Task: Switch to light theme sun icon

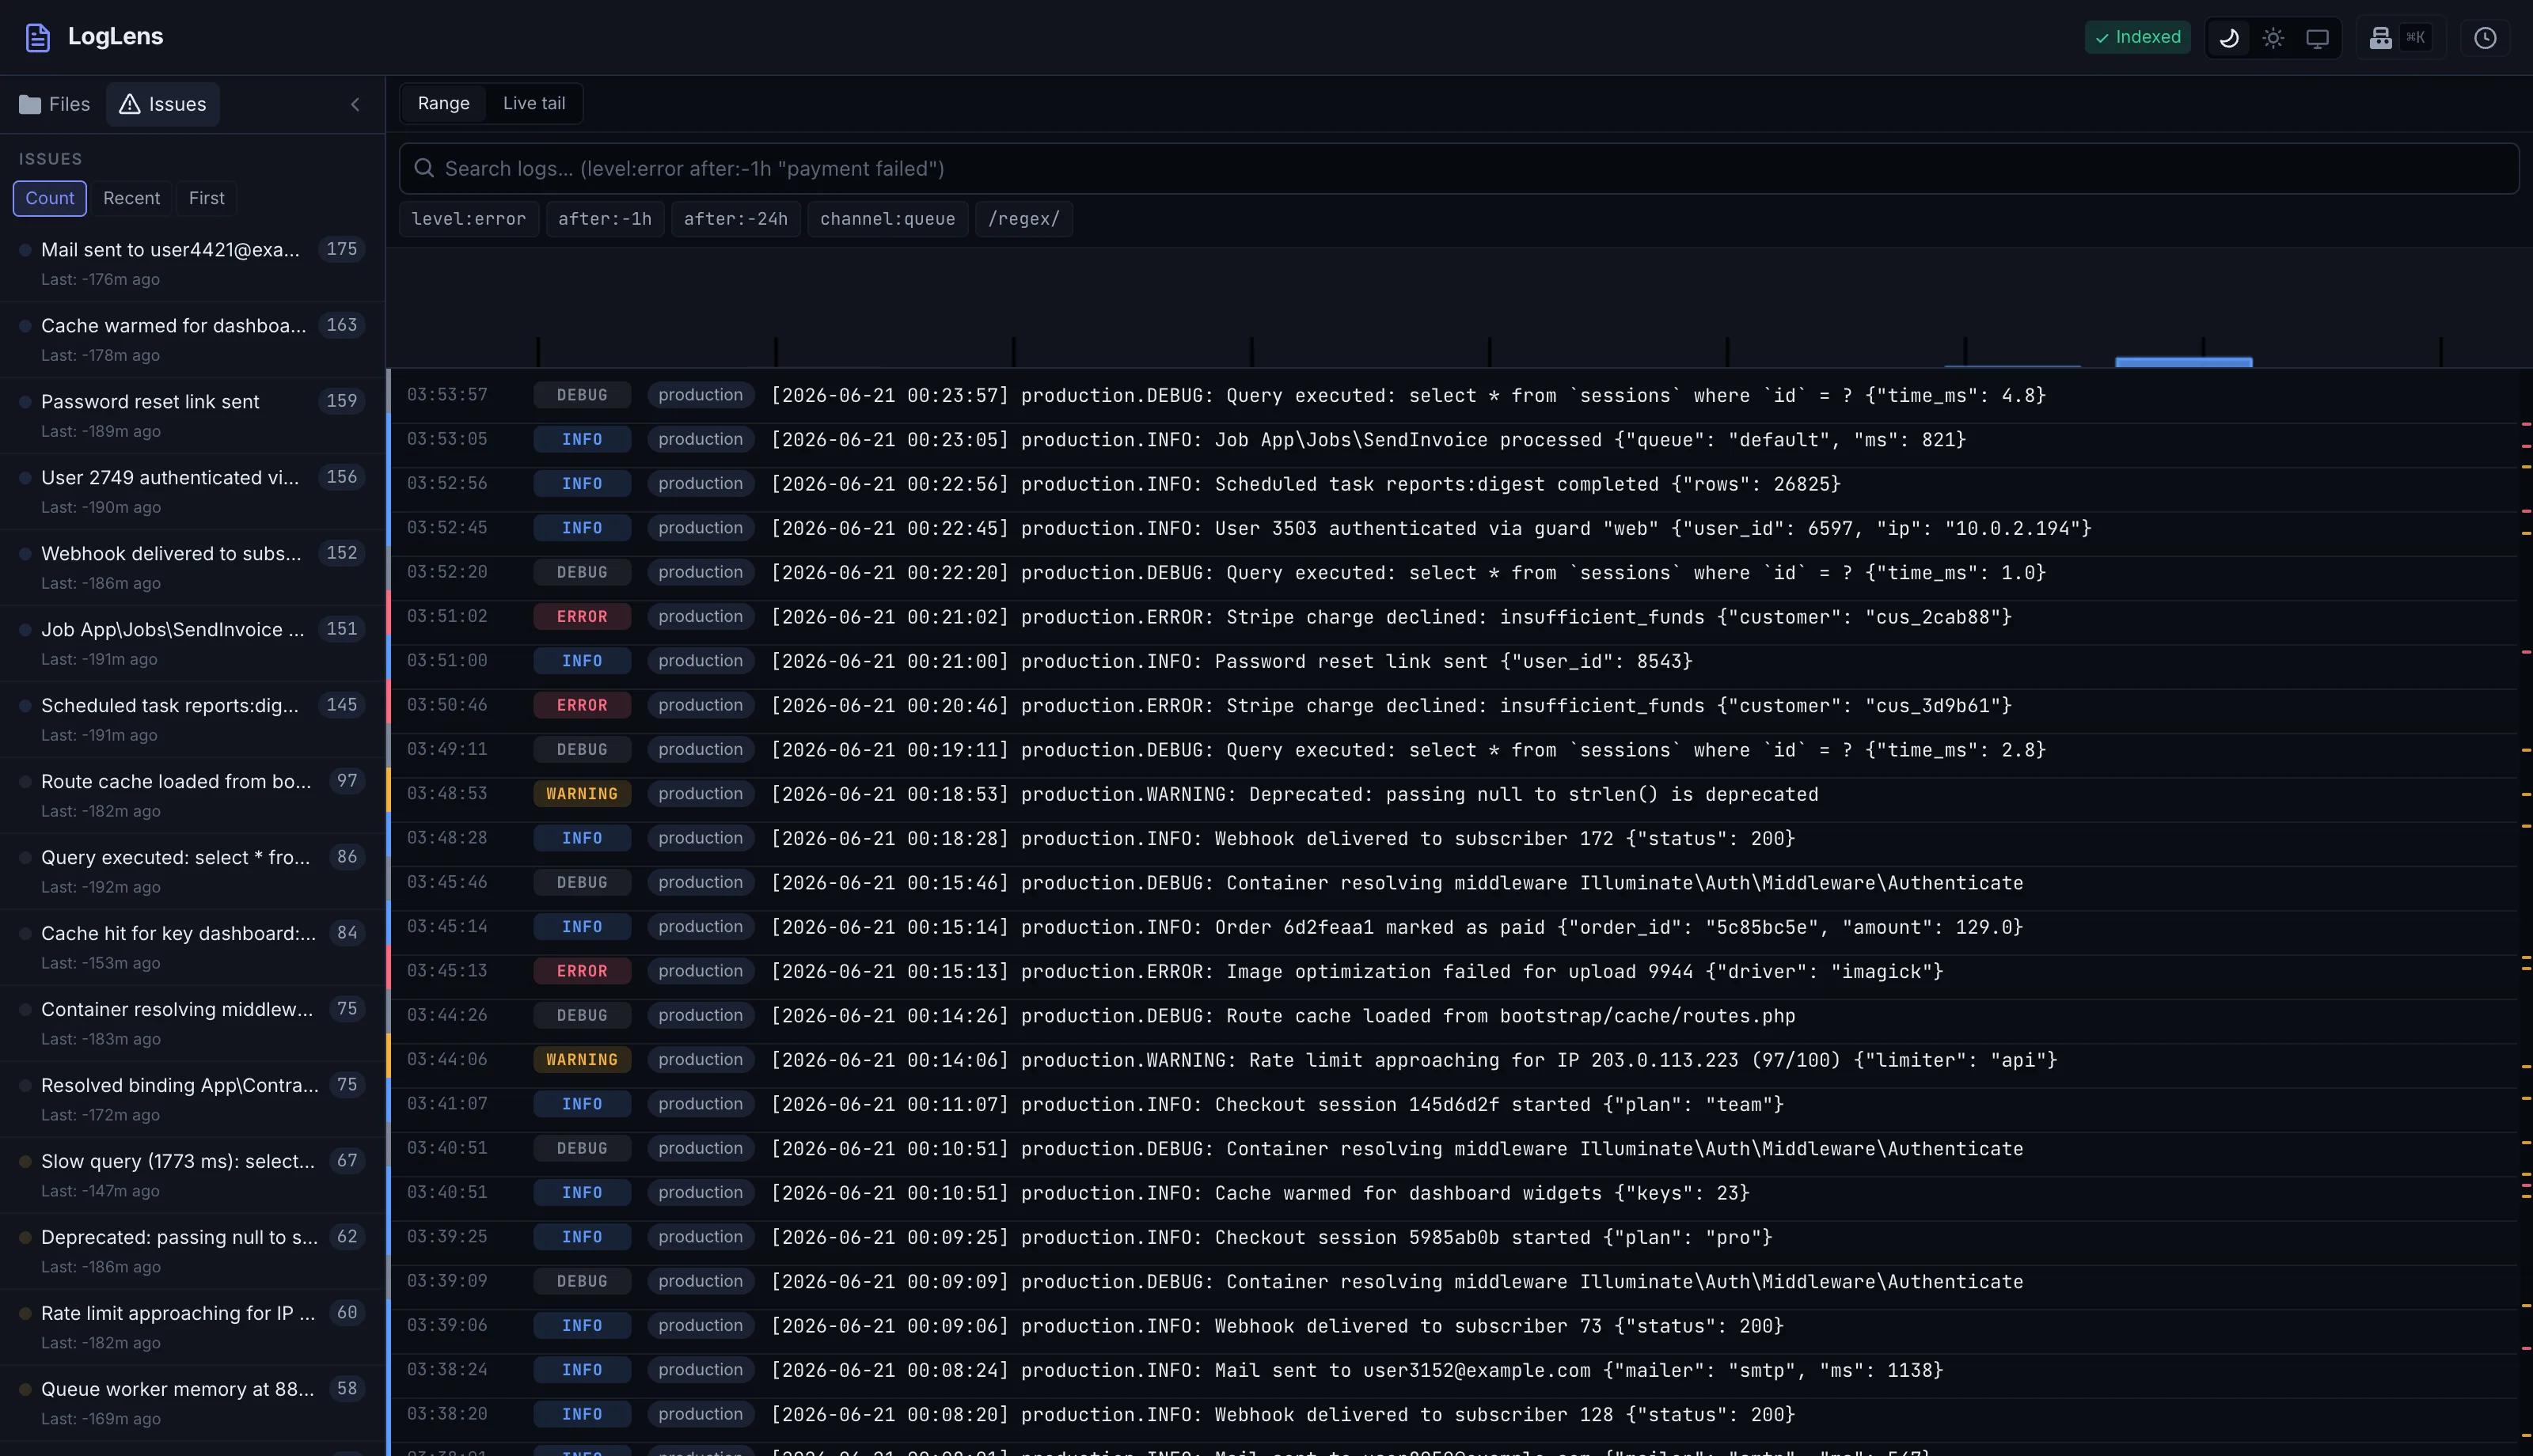Action: 2273,38
